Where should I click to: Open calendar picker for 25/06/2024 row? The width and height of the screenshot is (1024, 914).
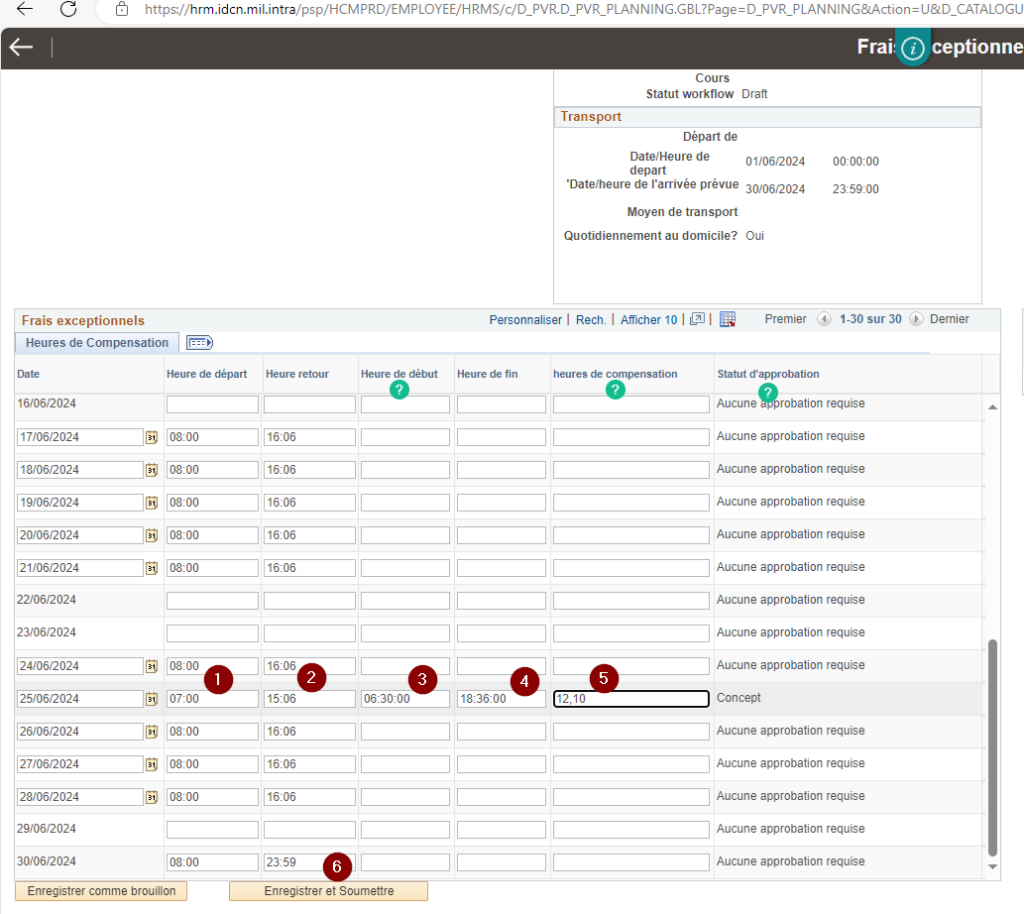(152, 699)
